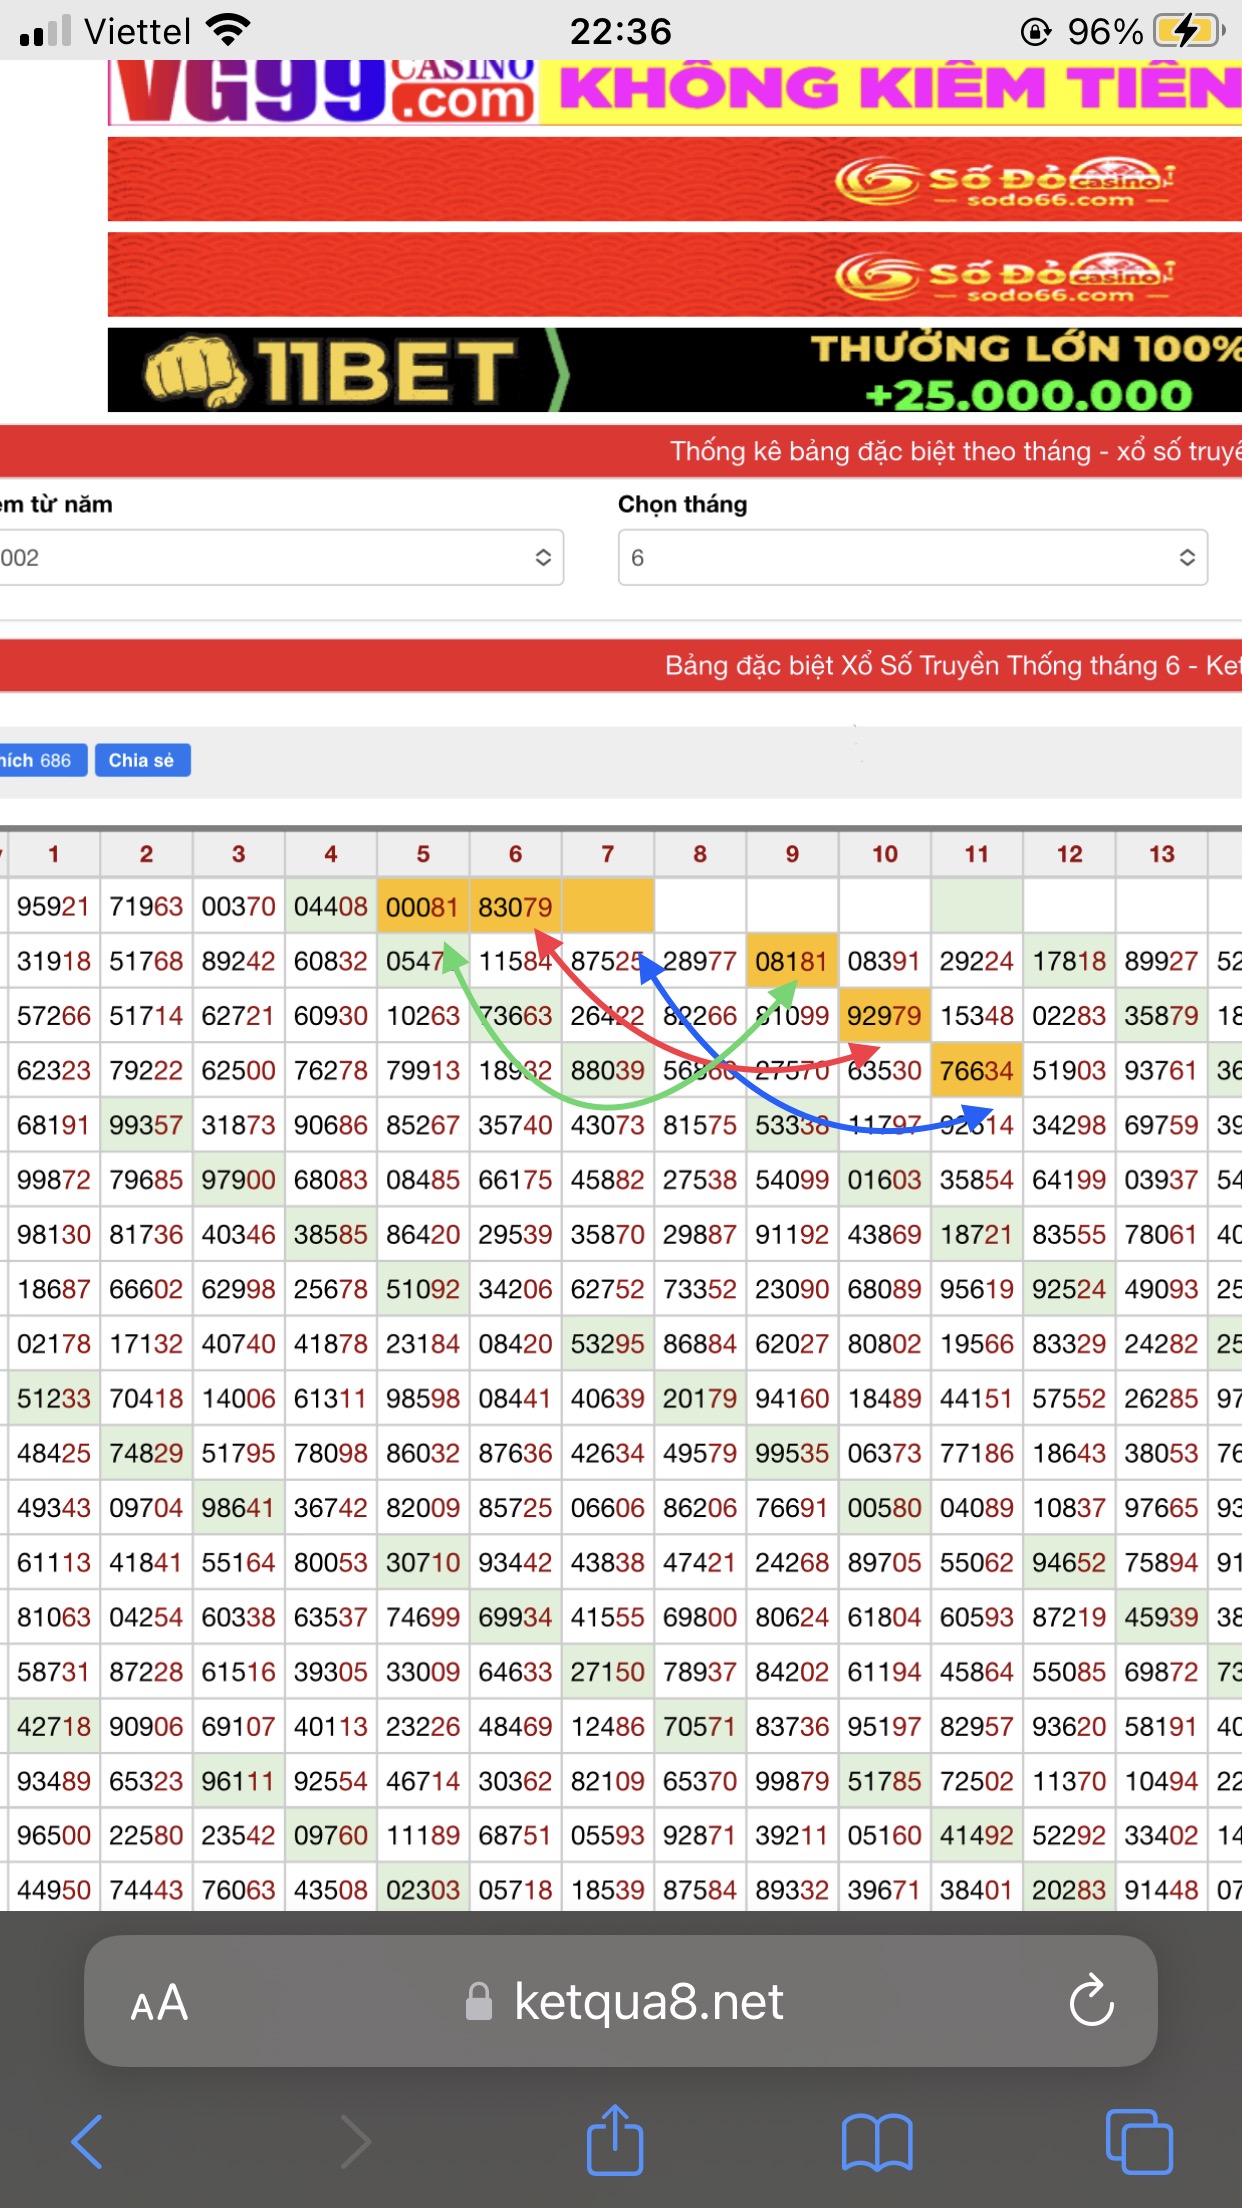Select green cell 51233

[54, 1398]
